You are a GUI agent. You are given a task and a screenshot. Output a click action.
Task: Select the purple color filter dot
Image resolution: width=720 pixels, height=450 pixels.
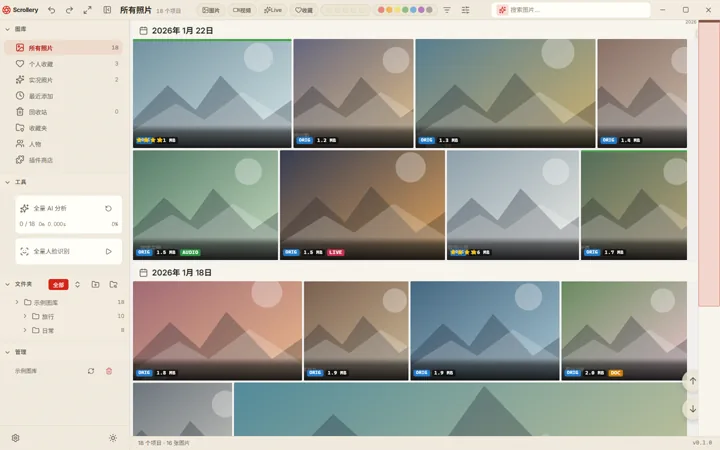coord(421,10)
